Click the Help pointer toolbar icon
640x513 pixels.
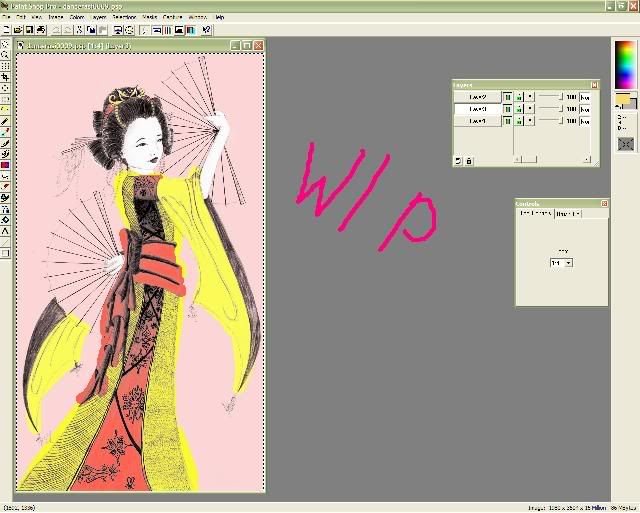206,30
